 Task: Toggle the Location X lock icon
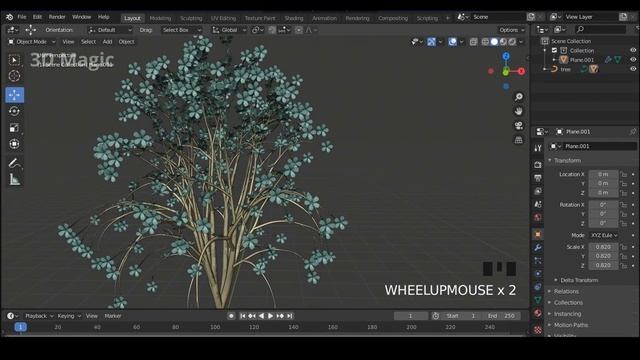click(624, 174)
